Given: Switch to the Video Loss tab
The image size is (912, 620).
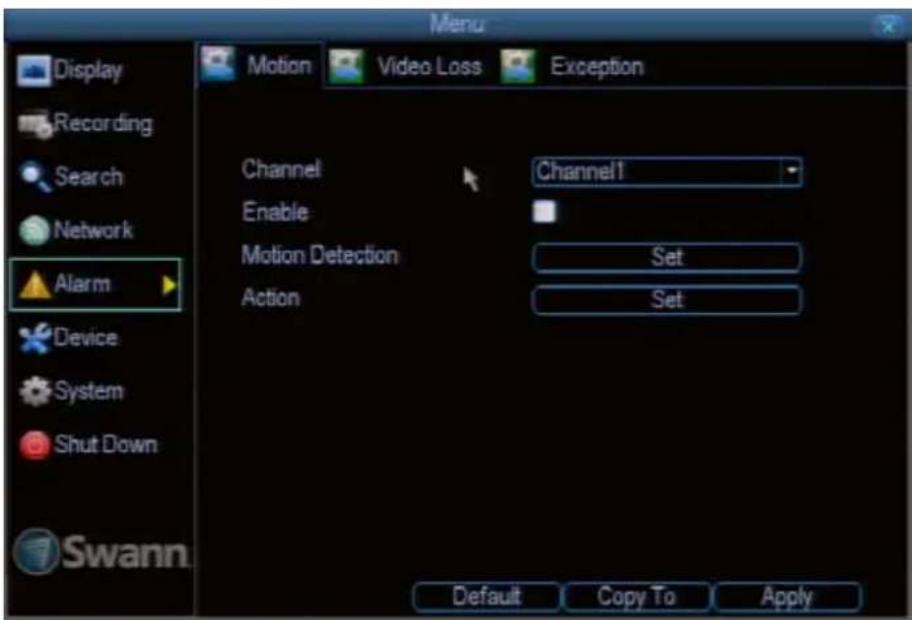Looking at the screenshot, I should point(407,66).
